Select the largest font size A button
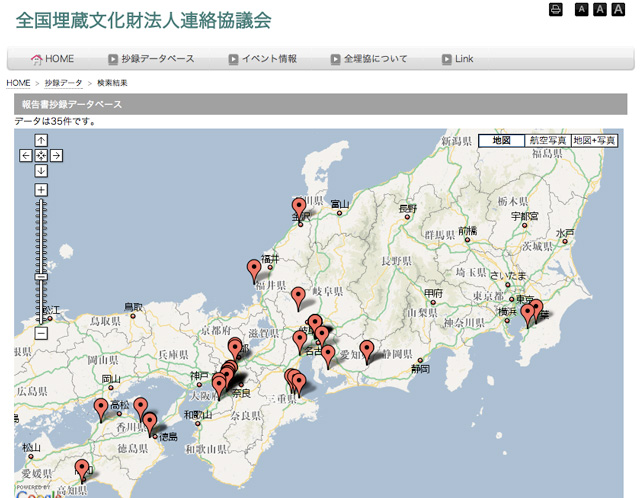 click(x=618, y=9)
